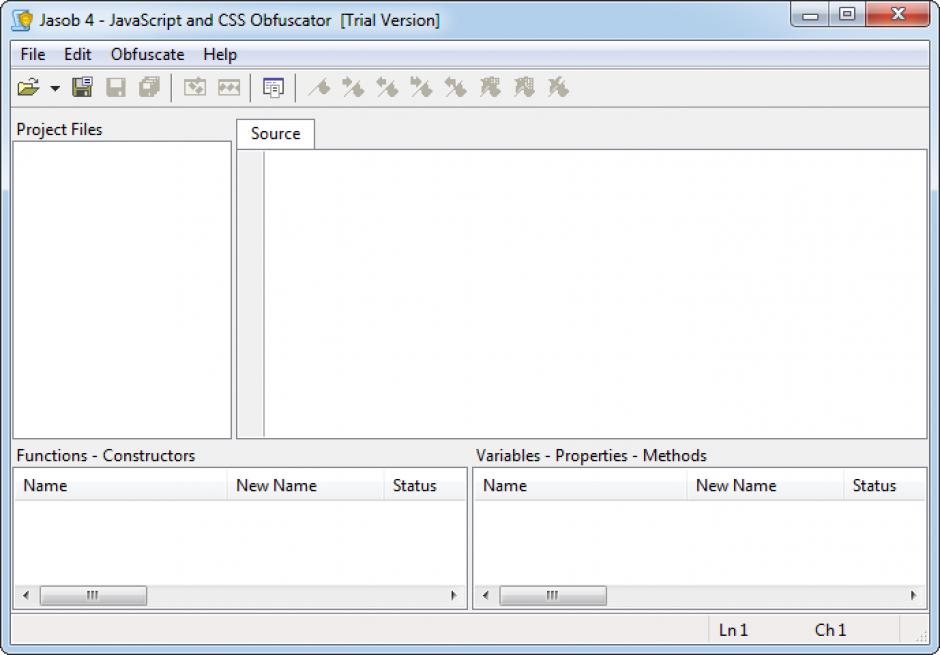Click the seventh grayed flag icon in the toolbar
The width and height of the screenshot is (940, 655).
point(524,87)
